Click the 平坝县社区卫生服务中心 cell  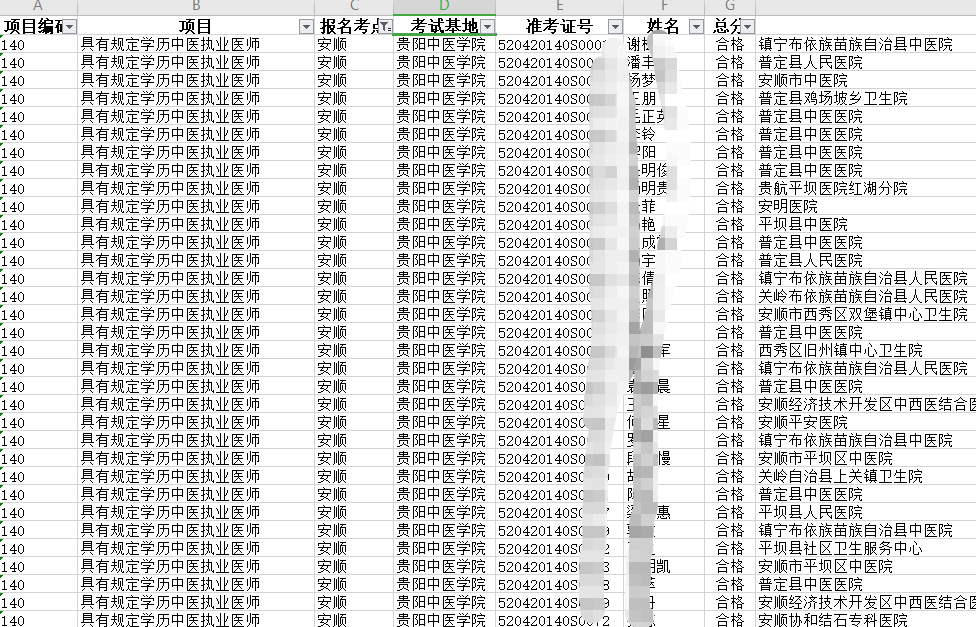click(840, 549)
